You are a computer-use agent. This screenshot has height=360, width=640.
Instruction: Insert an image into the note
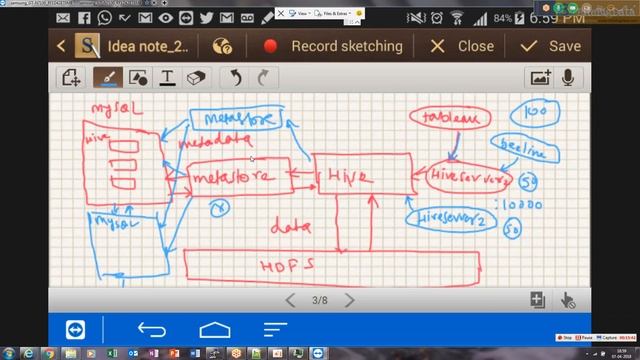click(540, 77)
